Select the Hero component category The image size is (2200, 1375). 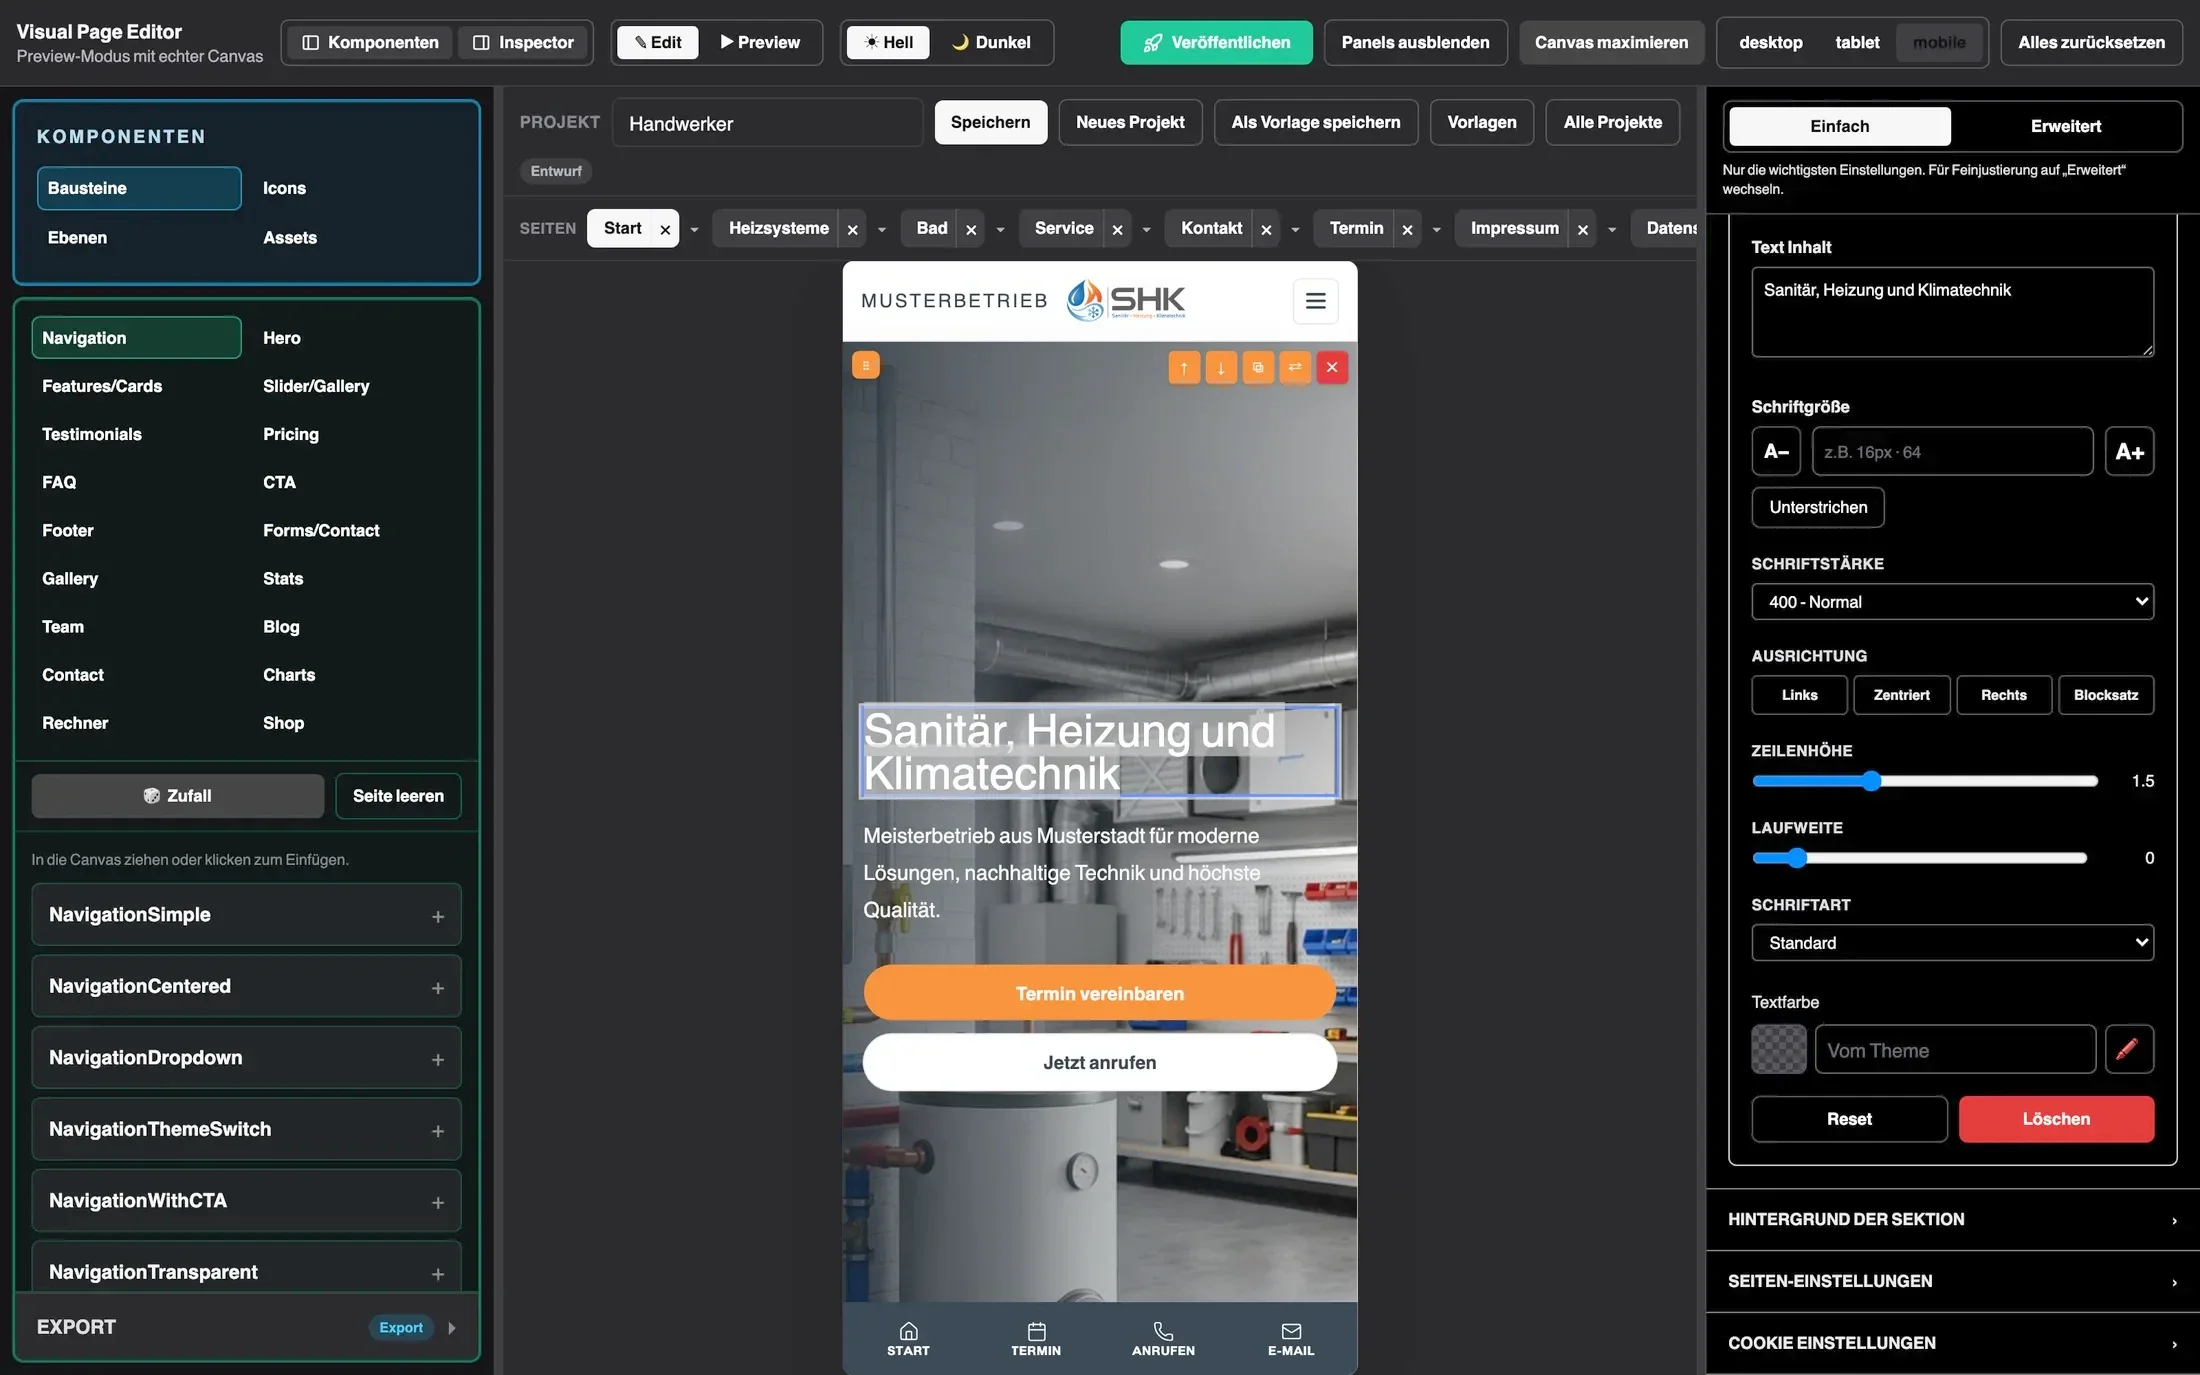(x=282, y=338)
